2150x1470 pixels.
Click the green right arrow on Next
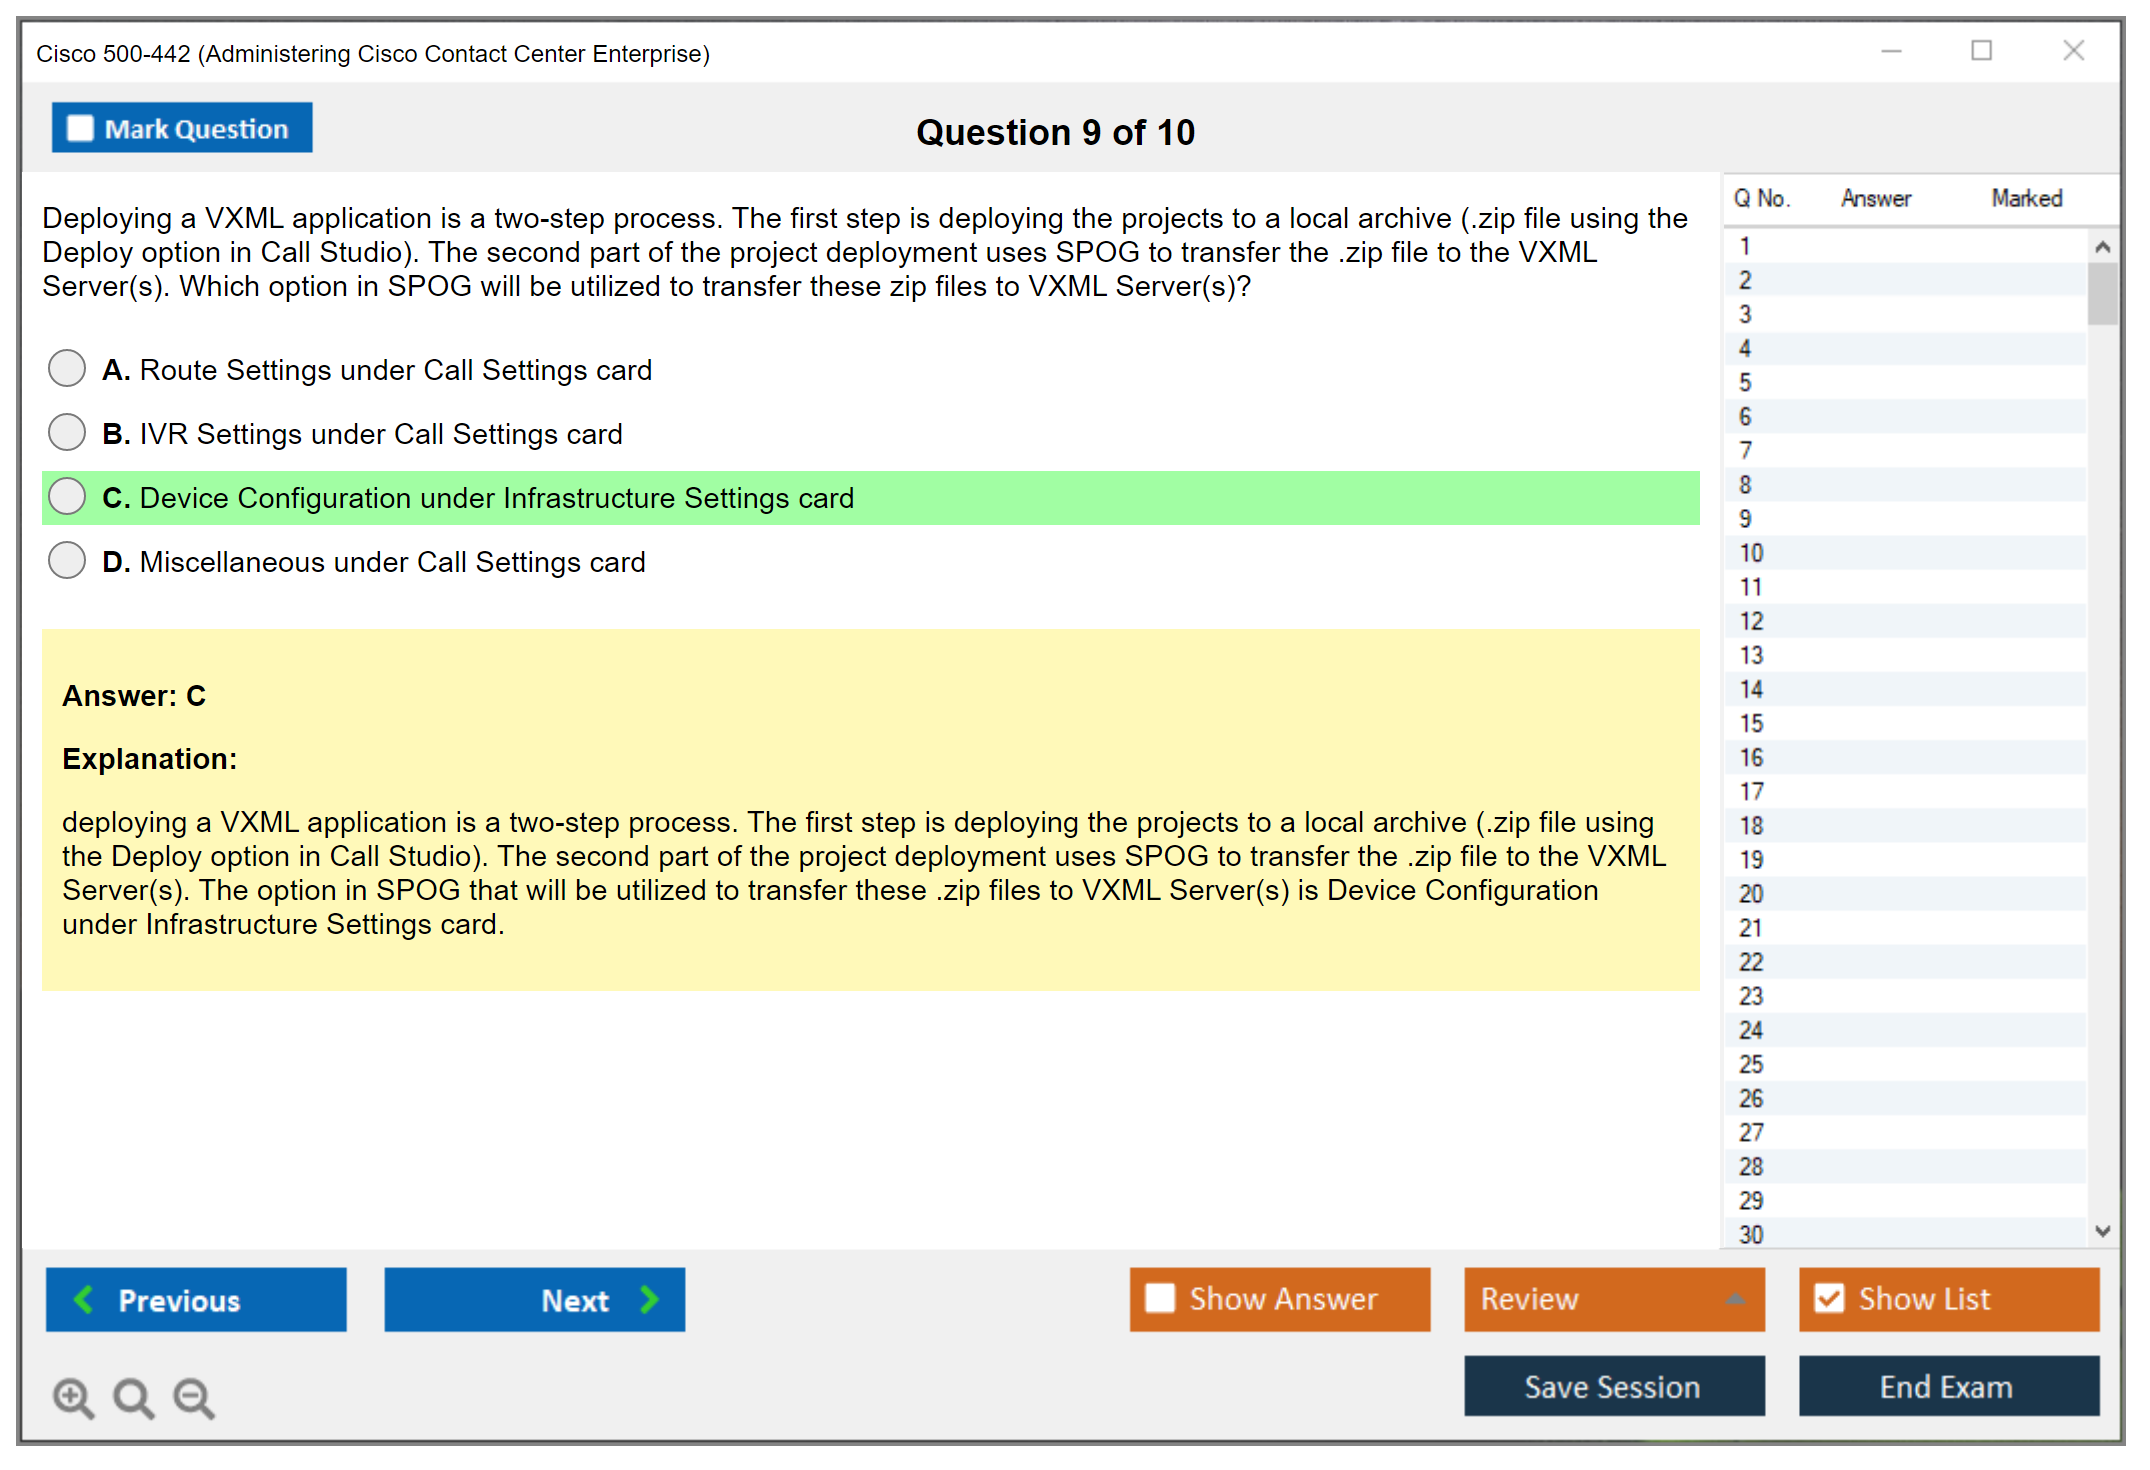(x=650, y=1299)
